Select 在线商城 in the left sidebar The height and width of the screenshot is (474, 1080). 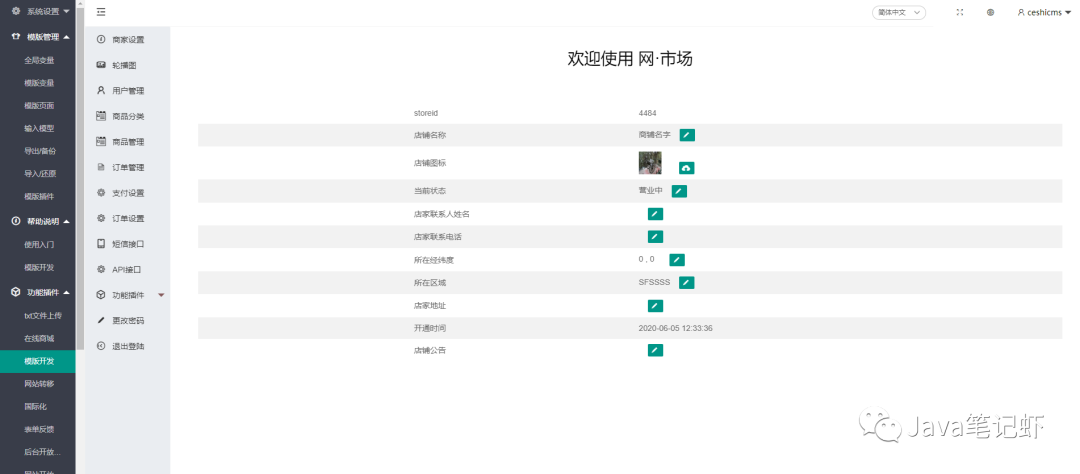point(38,338)
